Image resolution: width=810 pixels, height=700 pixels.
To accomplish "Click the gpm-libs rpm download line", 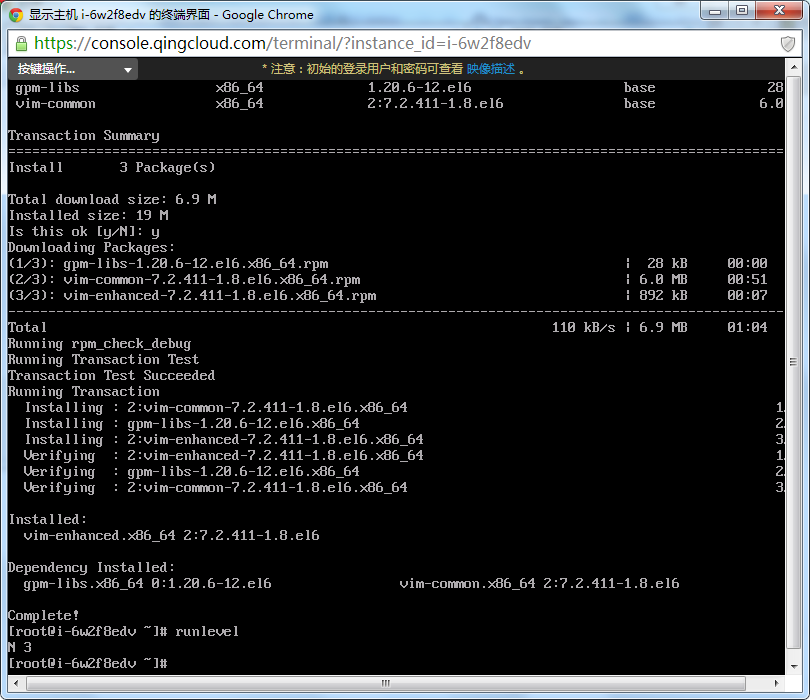I will point(387,263).
